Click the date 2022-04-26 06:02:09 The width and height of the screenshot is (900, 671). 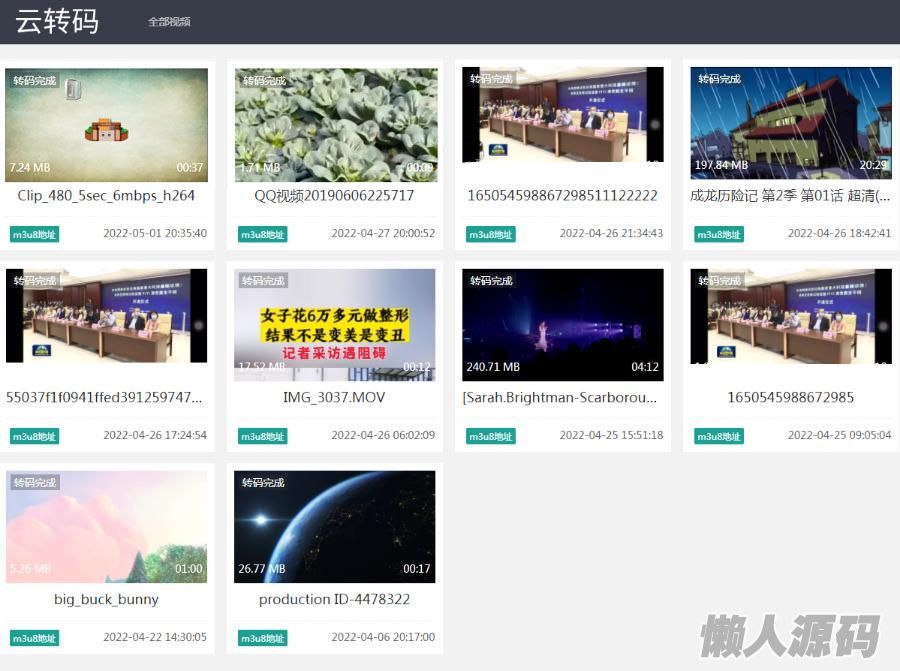pyautogui.click(x=383, y=435)
